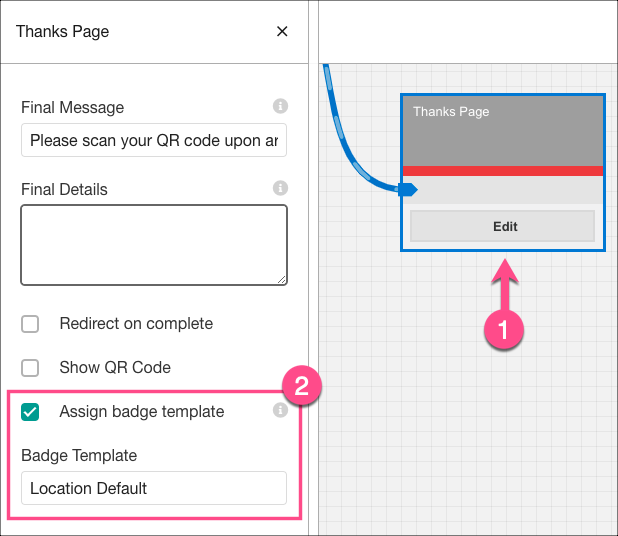Image resolution: width=618 pixels, height=536 pixels.
Task: Click the Assign badge template label
Action: (142, 411)
